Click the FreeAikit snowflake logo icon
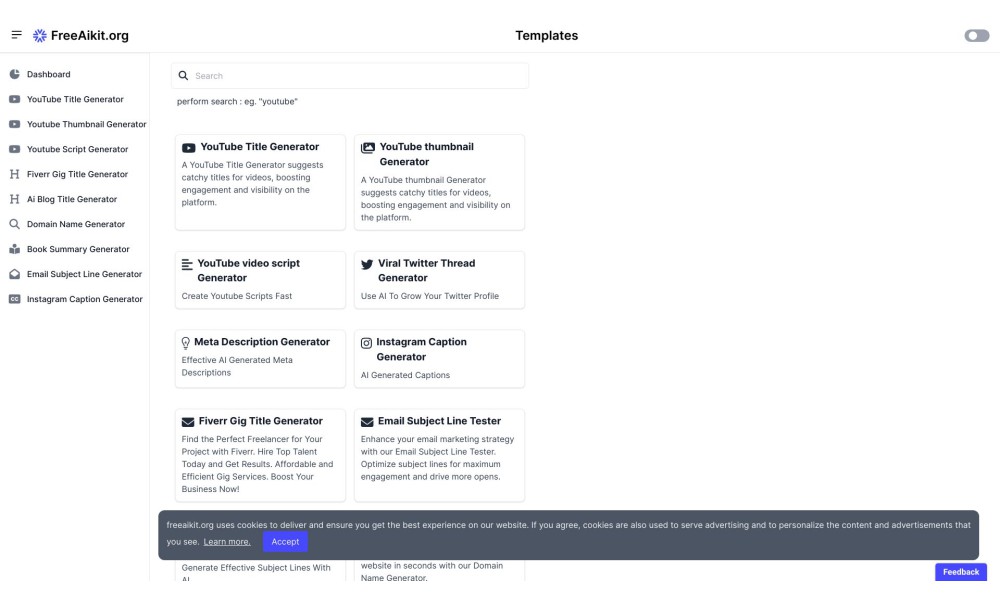The image size is (1000, 600). click(40, 36)
